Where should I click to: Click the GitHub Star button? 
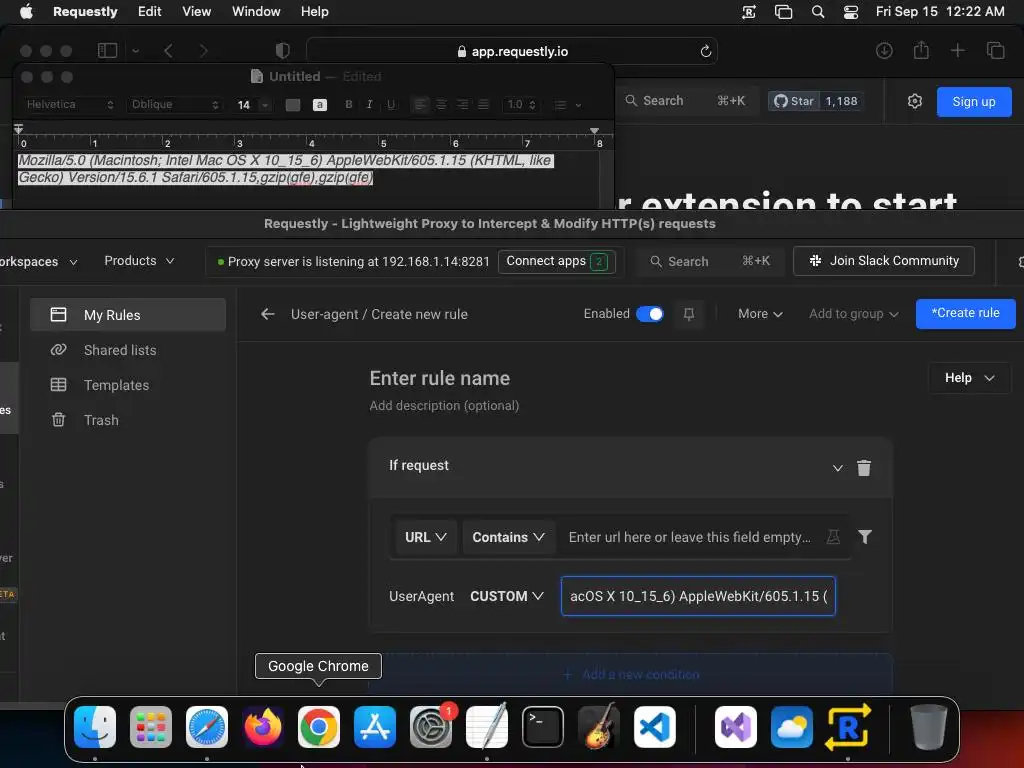pos(793,101)
